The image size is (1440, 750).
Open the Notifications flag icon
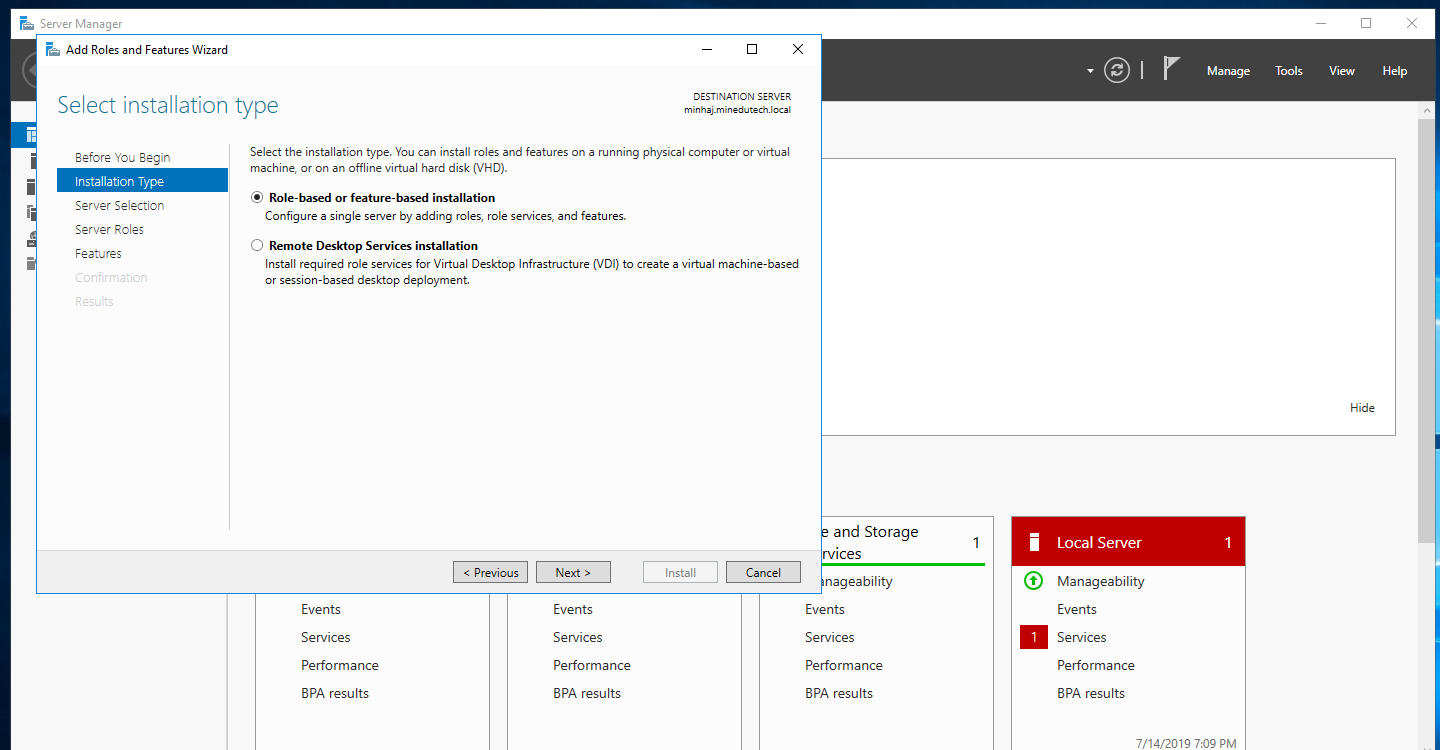point(1171,69)
